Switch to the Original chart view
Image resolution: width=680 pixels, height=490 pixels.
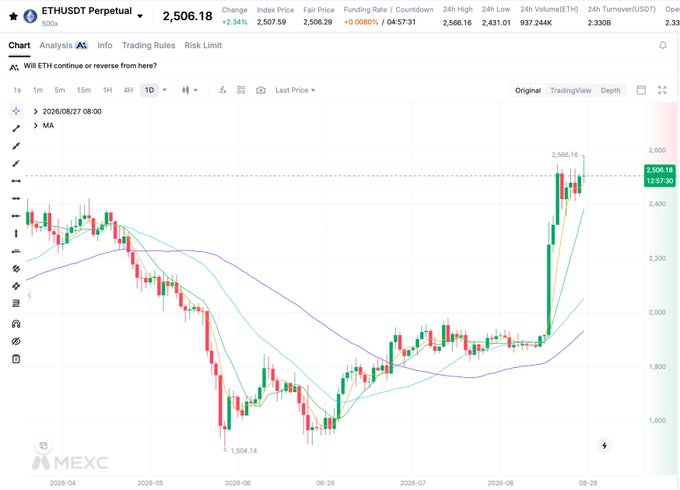tap(528, 91)
